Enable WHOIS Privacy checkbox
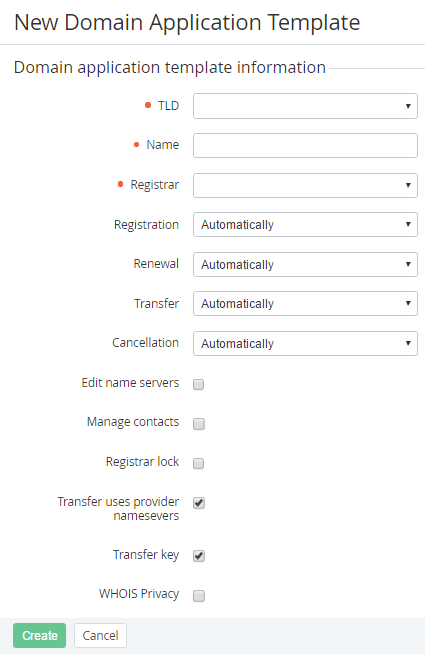This screenshot has height=656, width=425. 199,595
